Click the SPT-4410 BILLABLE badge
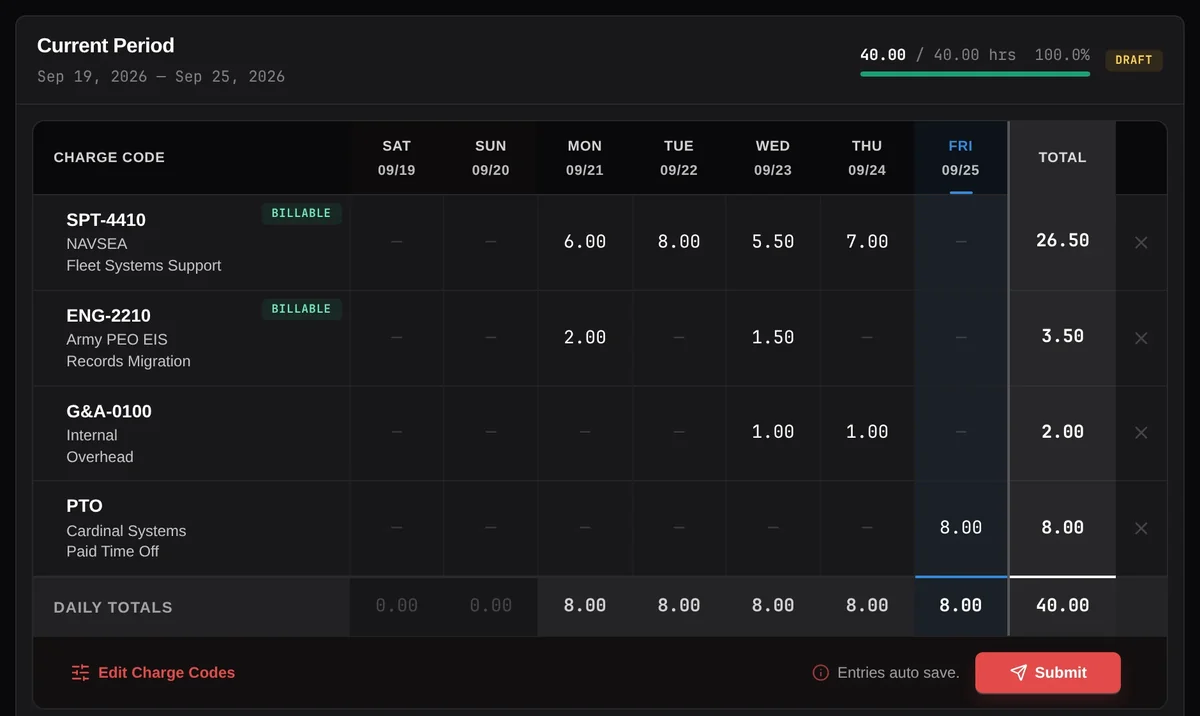This screenshot has height=716, width=1200. point(301,213)
